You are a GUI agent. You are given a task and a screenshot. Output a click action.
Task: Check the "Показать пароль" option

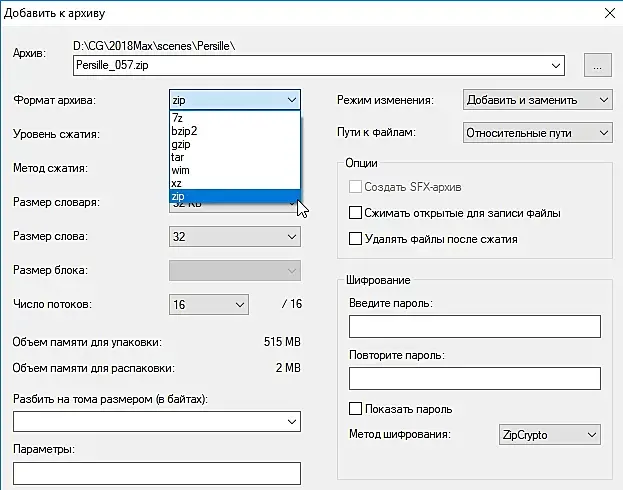(x=355, y=409)
